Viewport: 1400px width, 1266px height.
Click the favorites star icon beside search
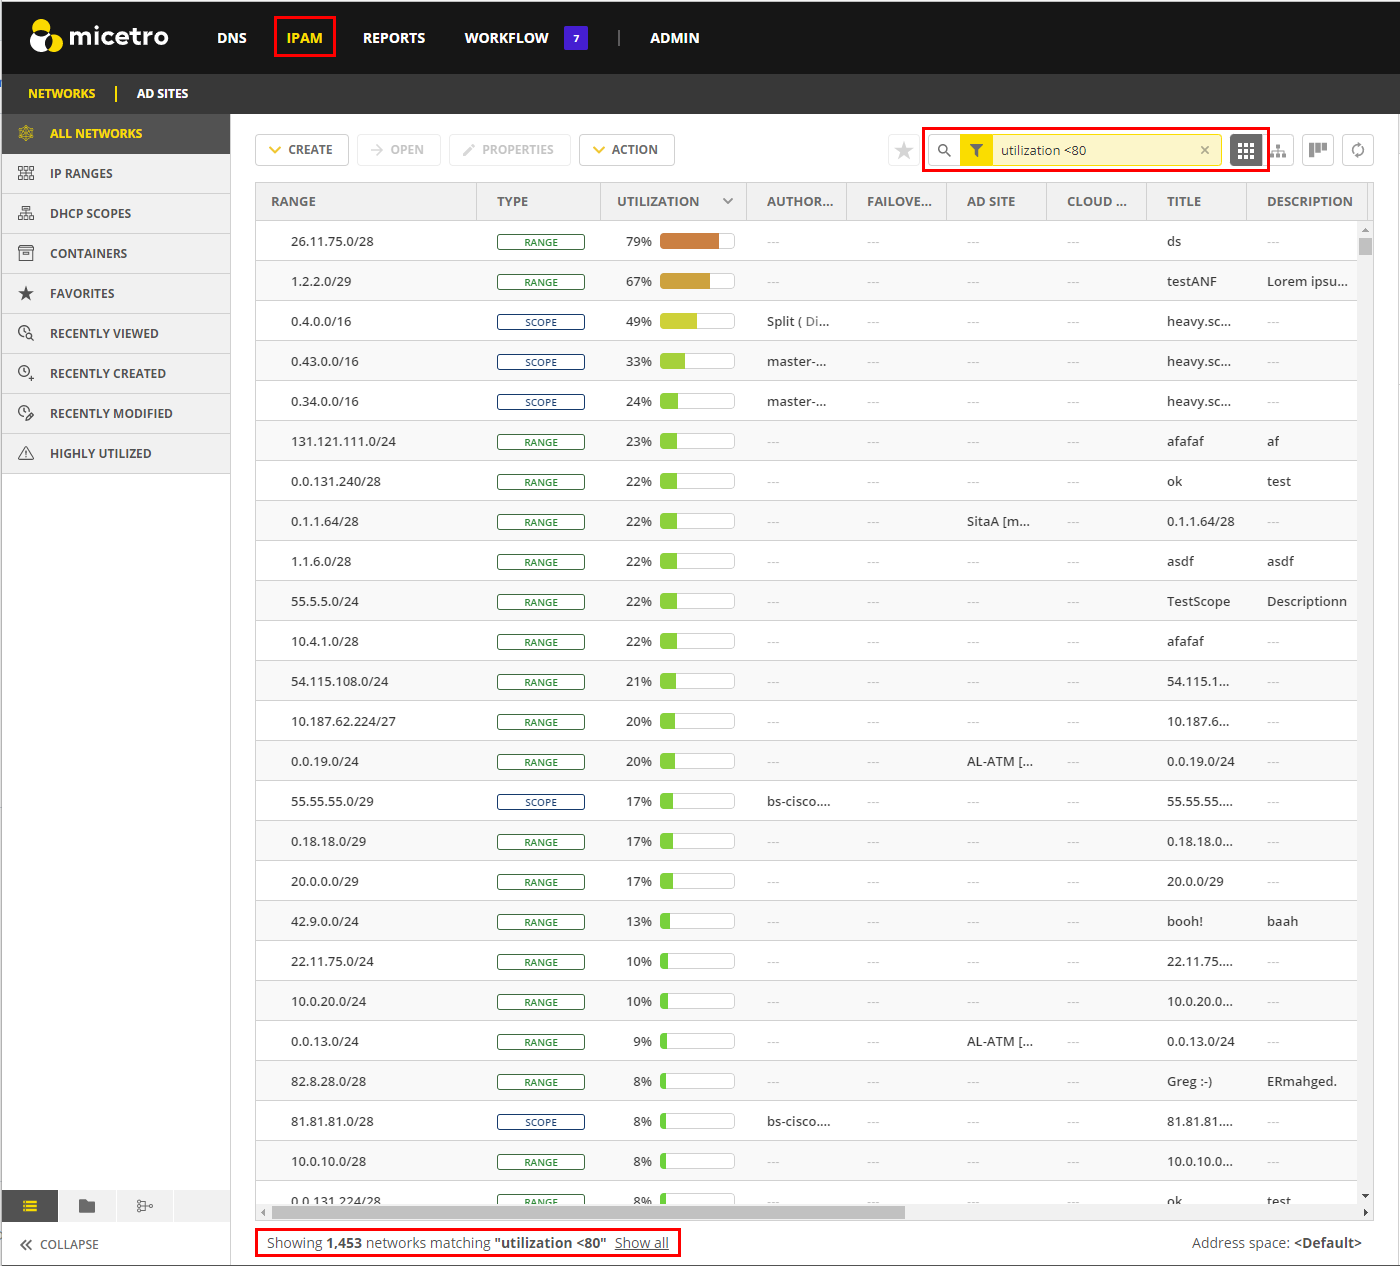(x=904, y=151)
